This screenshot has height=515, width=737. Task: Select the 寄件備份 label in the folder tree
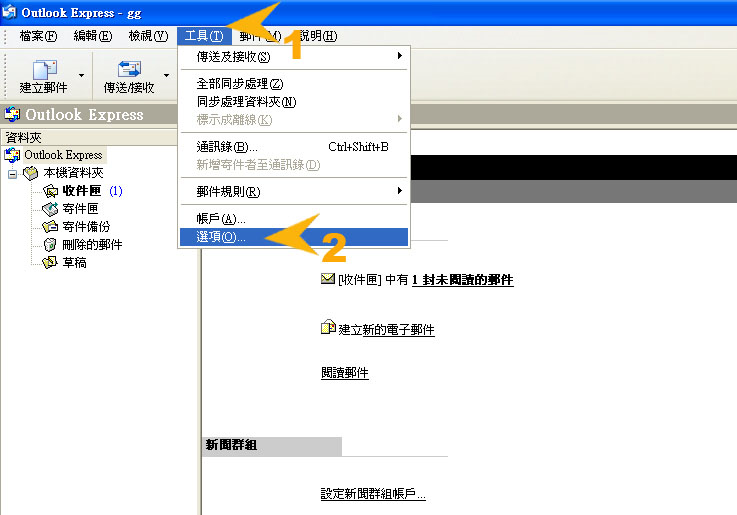(86, 226)
